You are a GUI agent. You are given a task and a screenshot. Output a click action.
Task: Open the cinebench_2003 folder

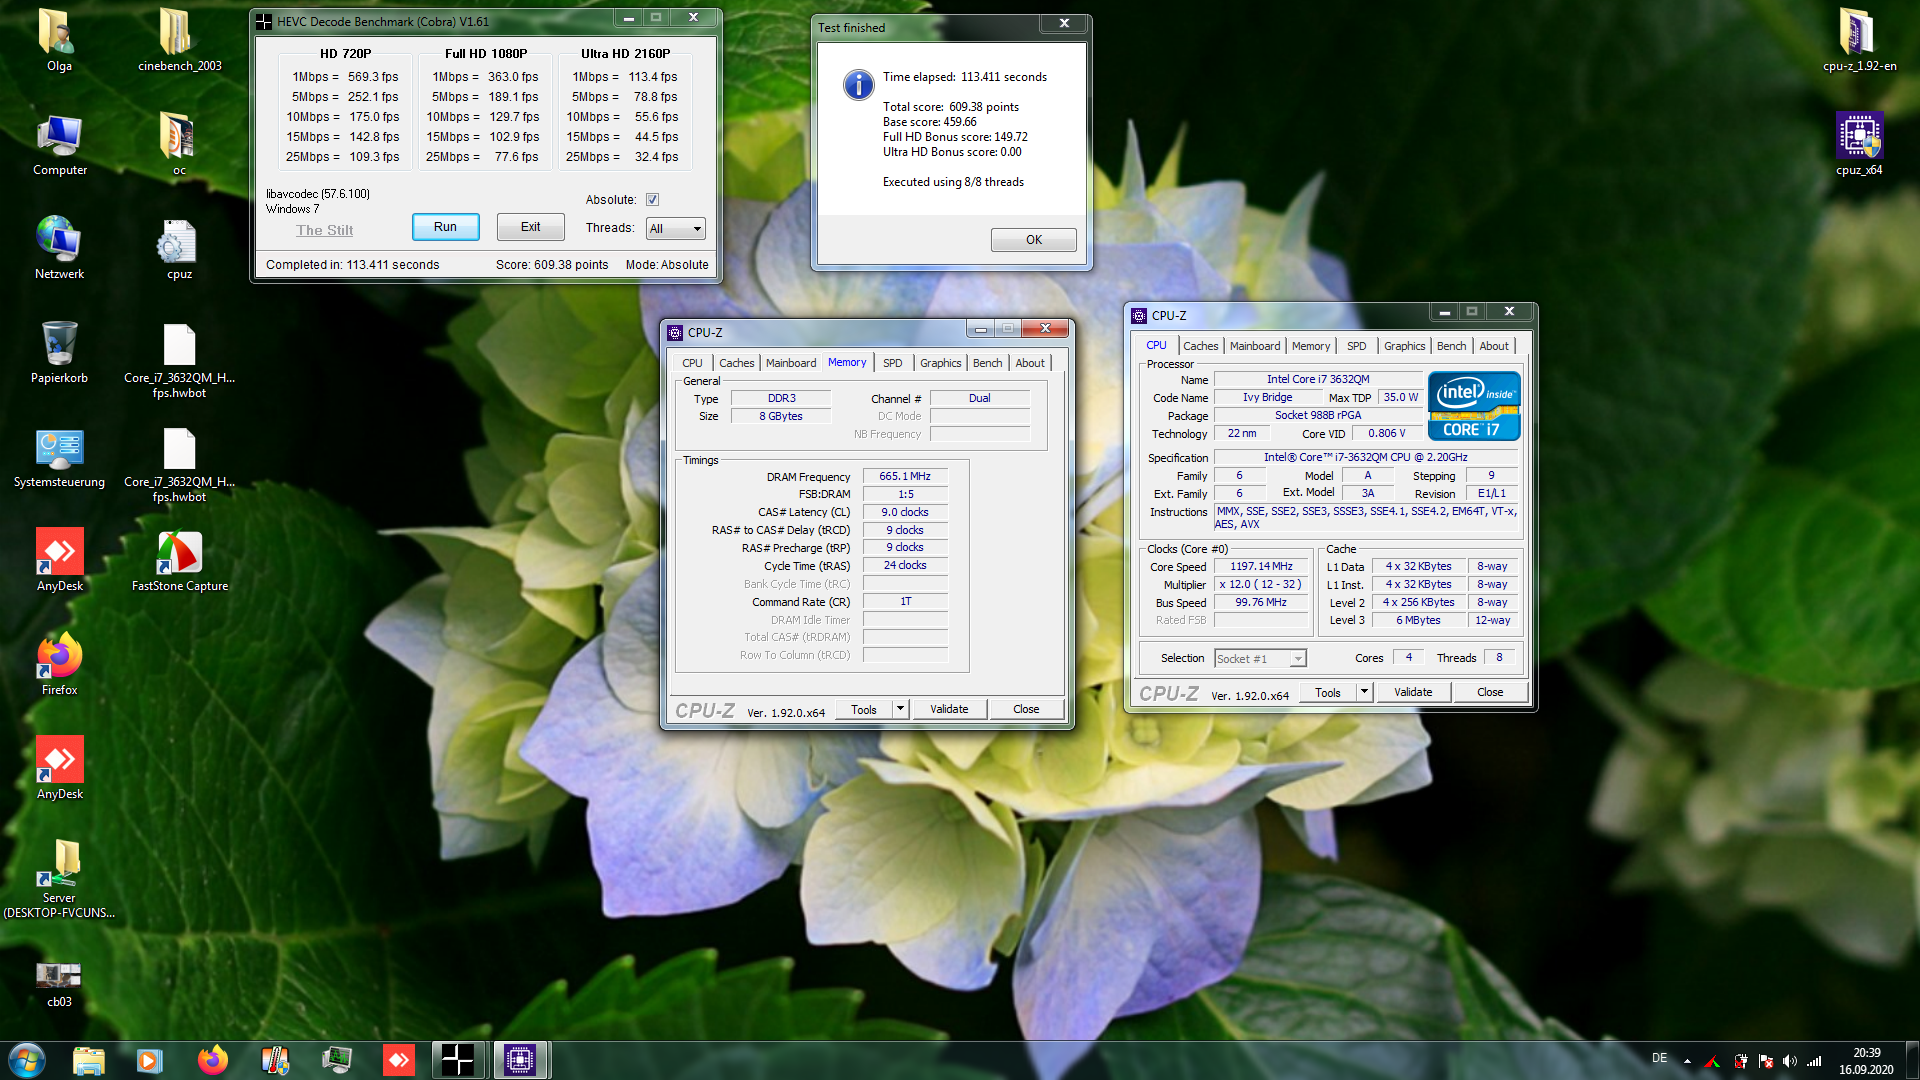[180, 40]
